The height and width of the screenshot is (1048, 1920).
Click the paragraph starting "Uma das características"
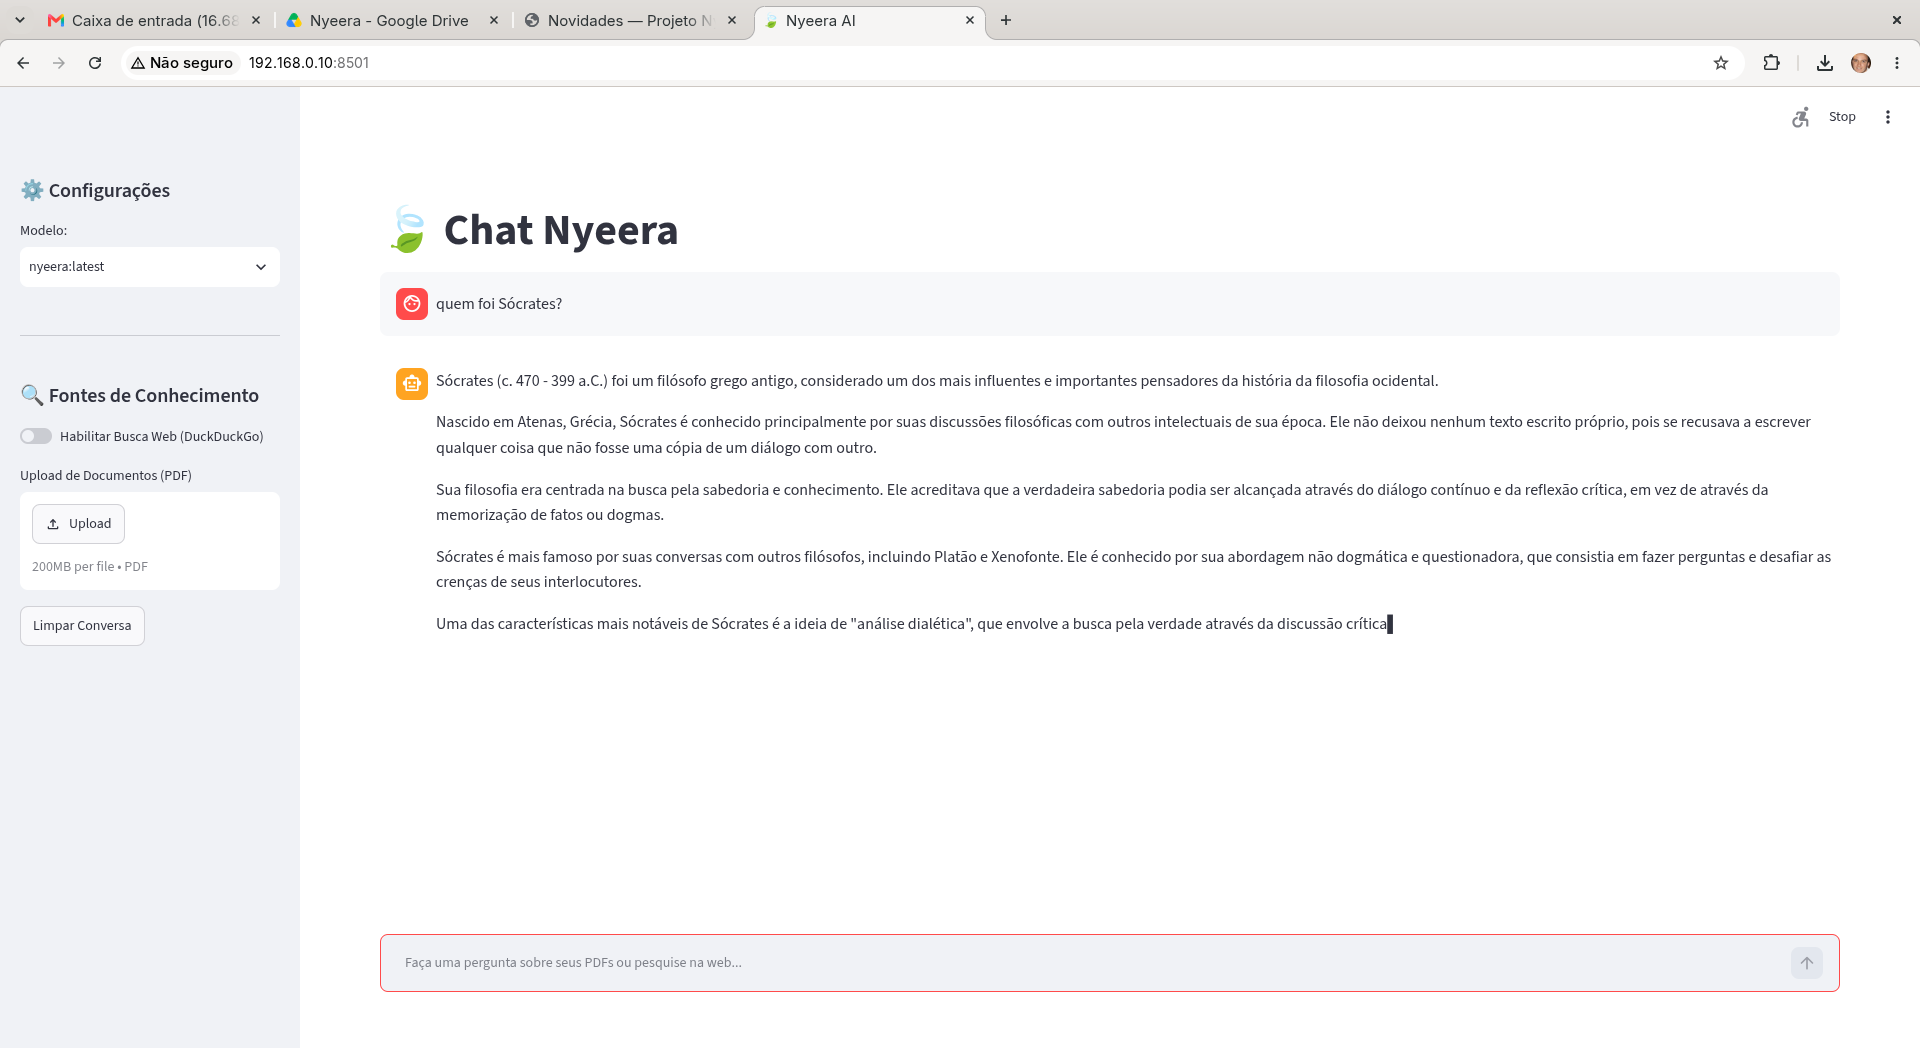click(912, 624)
